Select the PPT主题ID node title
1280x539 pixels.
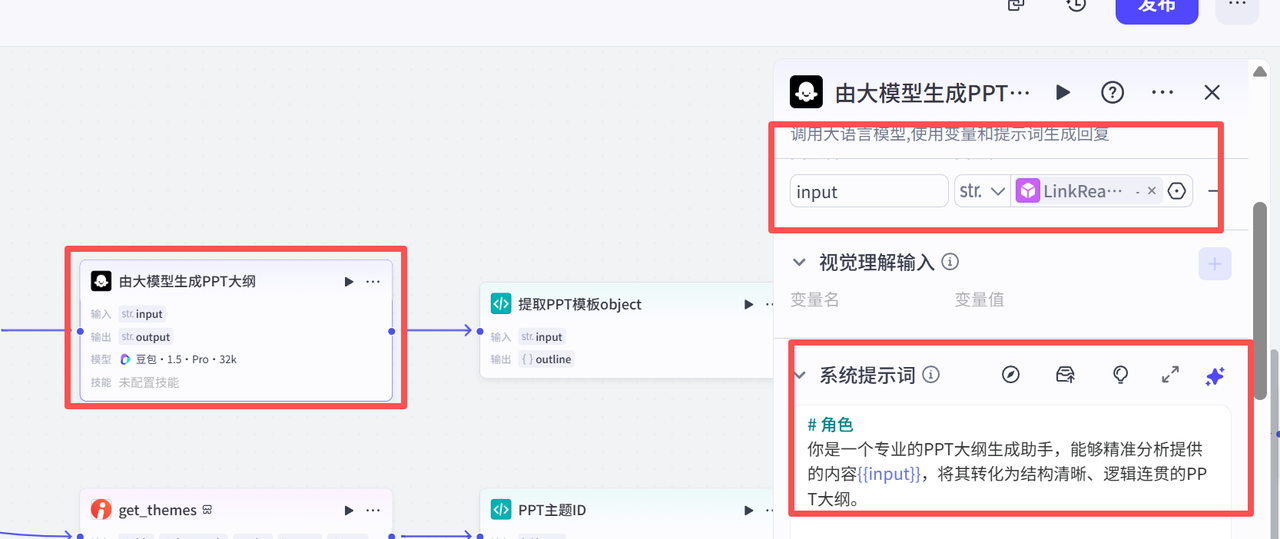pos(552,510)
